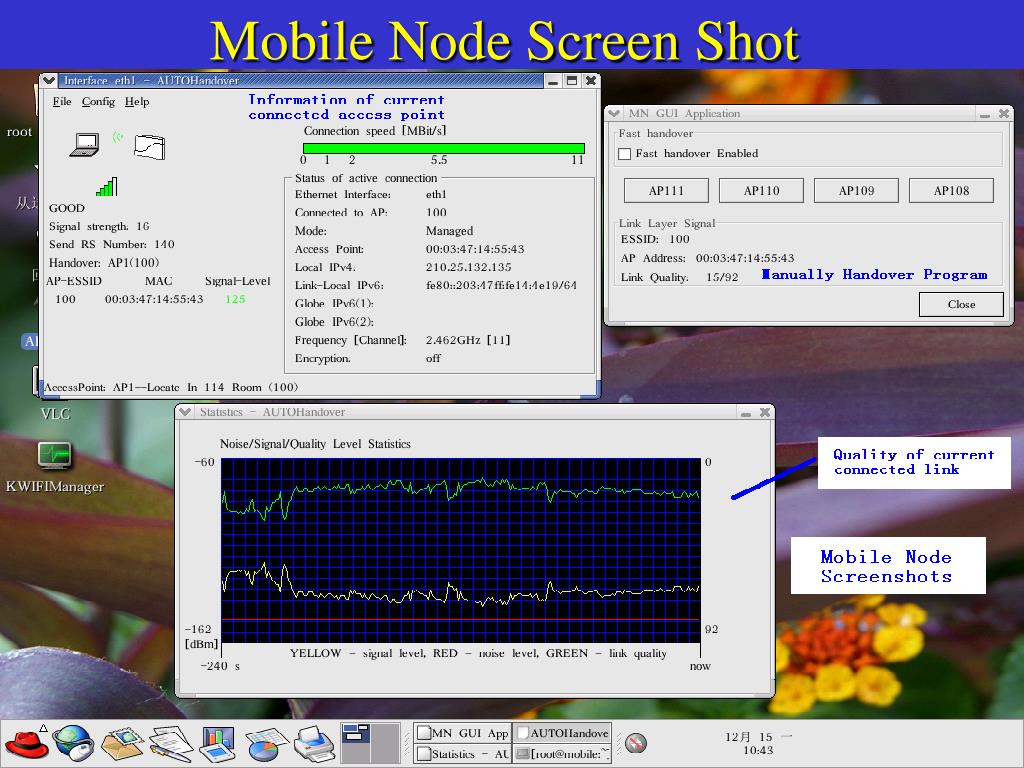Enable the Fast handover checkbox
Screen dimensions: 1024x768
[x=625, y=153]
